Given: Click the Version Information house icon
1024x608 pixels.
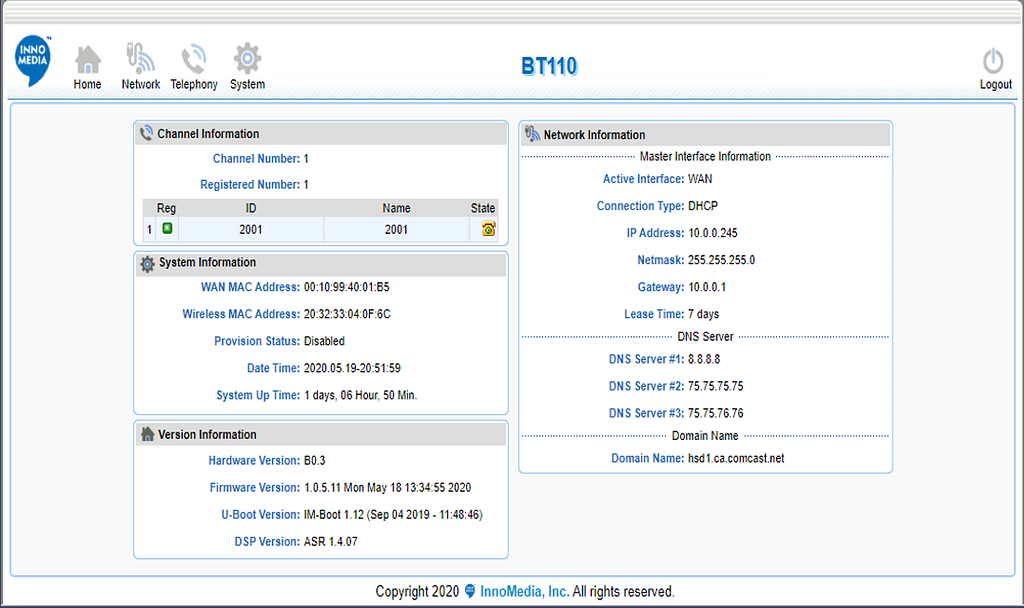Looking at the screenshot, I should 148,434.
